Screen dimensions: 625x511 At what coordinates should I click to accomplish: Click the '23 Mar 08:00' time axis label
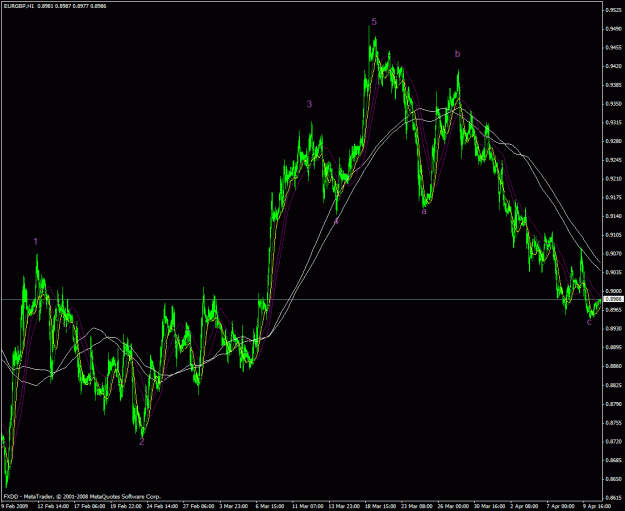coord(417,506)
